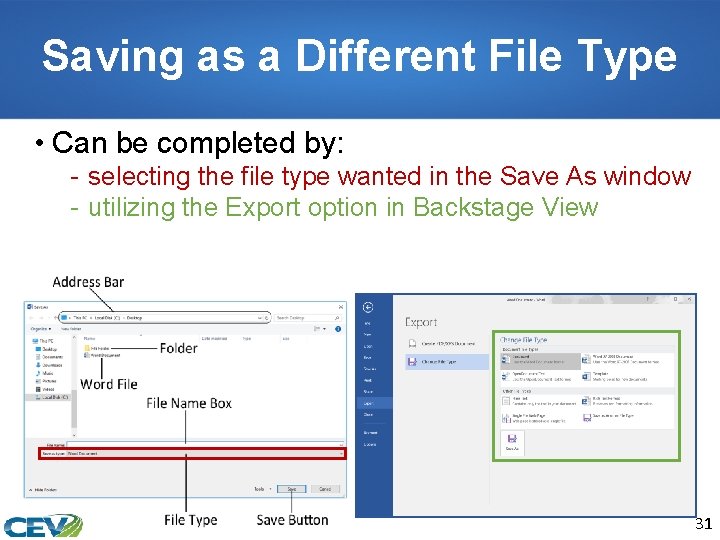Screen dimensions: 720x540
Task: Click the help question mark in Word title bar
Action: click(647, 299)
